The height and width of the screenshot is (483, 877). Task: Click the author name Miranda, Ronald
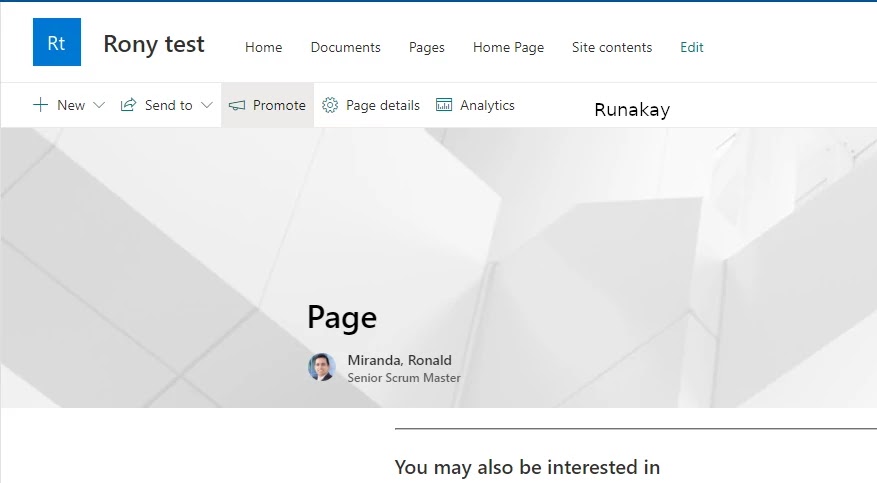point(399,360)
